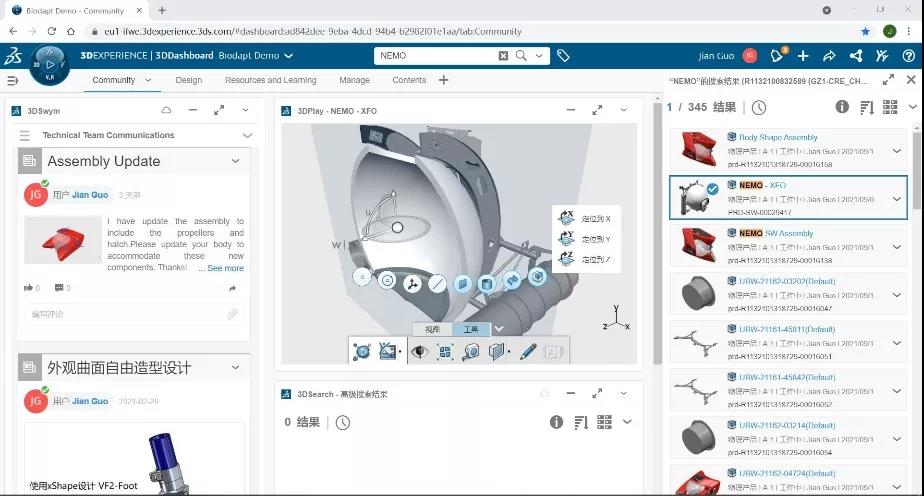The height and width of the screenshot is (496, 924).
Task: Select the explode view tool in 3DPlay toolbar
Action: click(445, 352)
